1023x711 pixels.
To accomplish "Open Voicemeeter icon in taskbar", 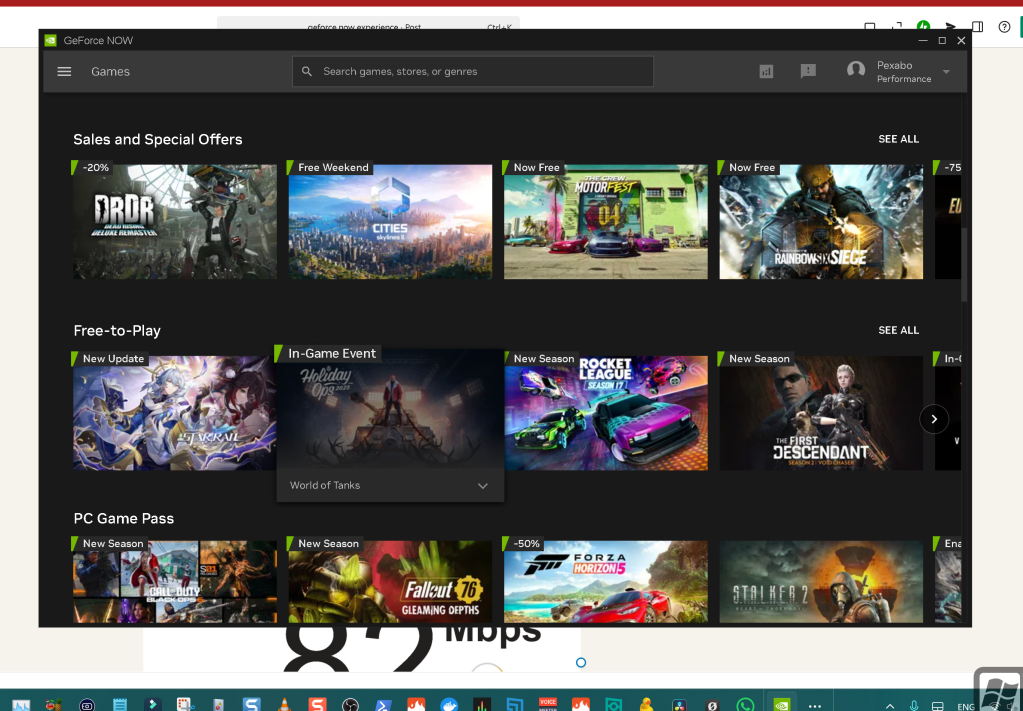I will [547, 704].
